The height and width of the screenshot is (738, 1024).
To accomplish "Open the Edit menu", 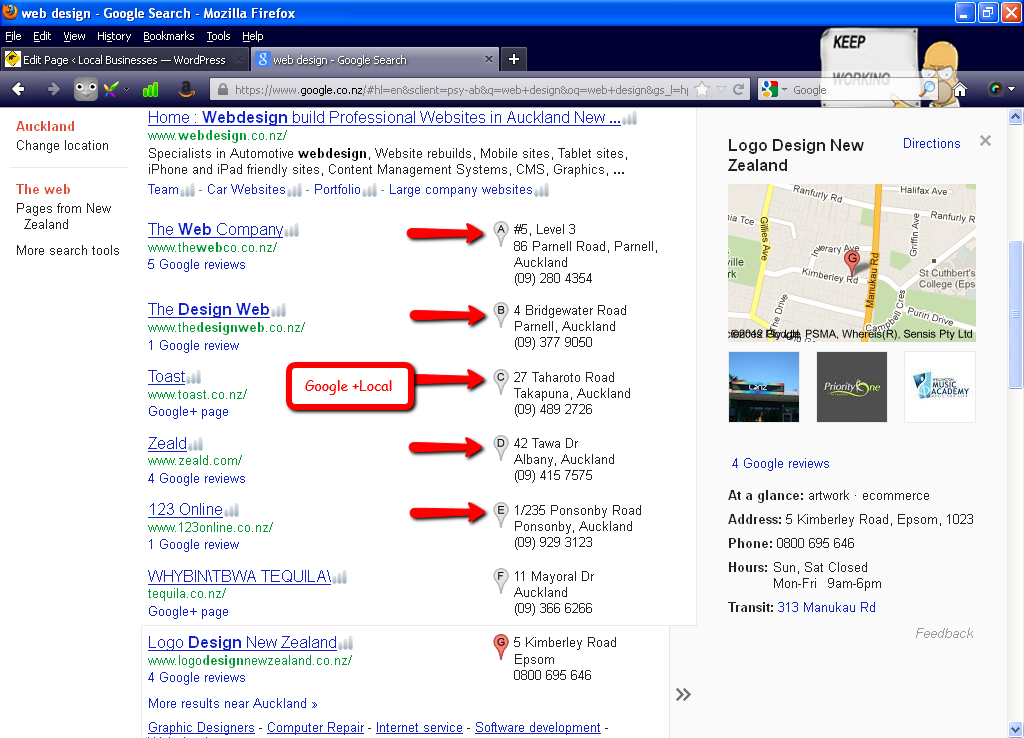I will coord(42,36).
